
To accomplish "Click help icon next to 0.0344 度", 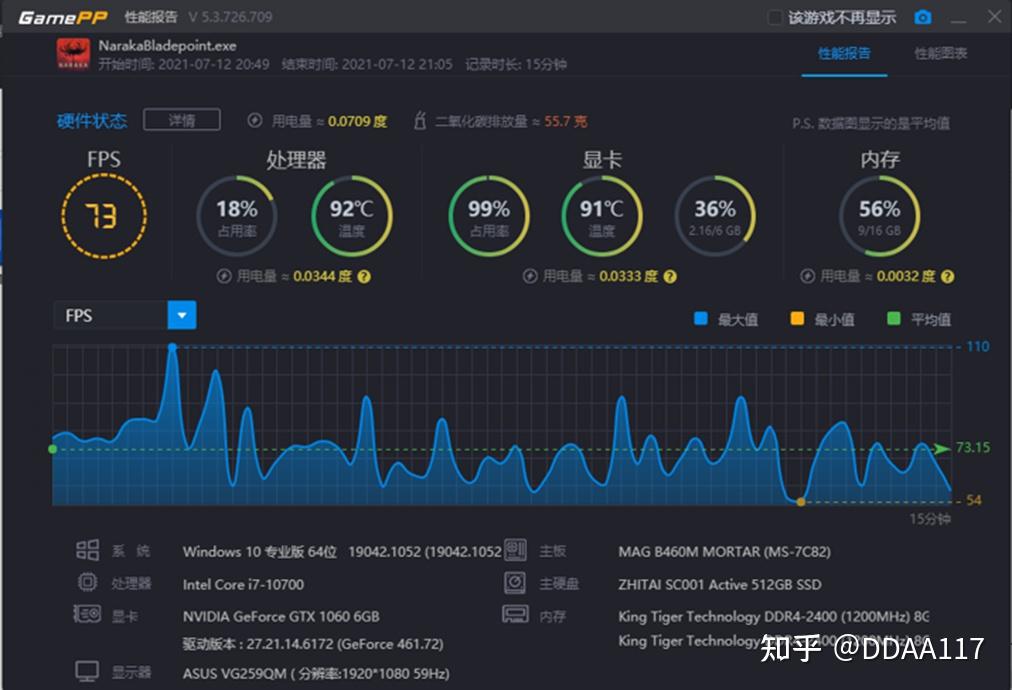I will click(364, 277).
